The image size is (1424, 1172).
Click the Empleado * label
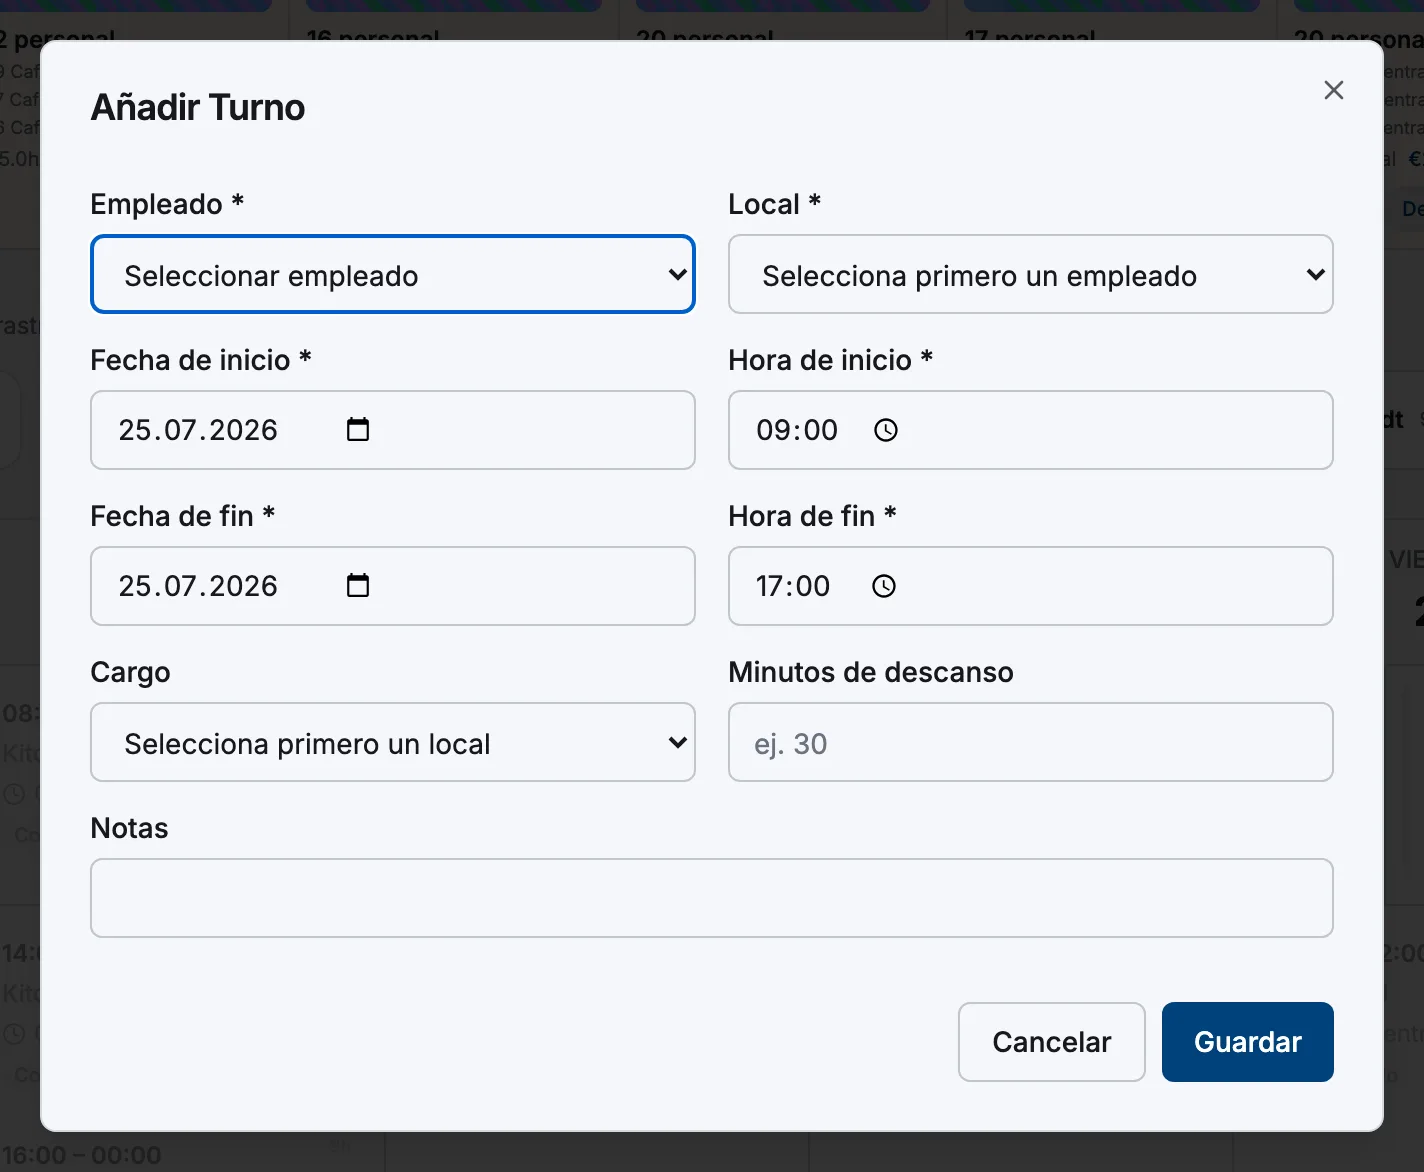[x=167, y=204]
